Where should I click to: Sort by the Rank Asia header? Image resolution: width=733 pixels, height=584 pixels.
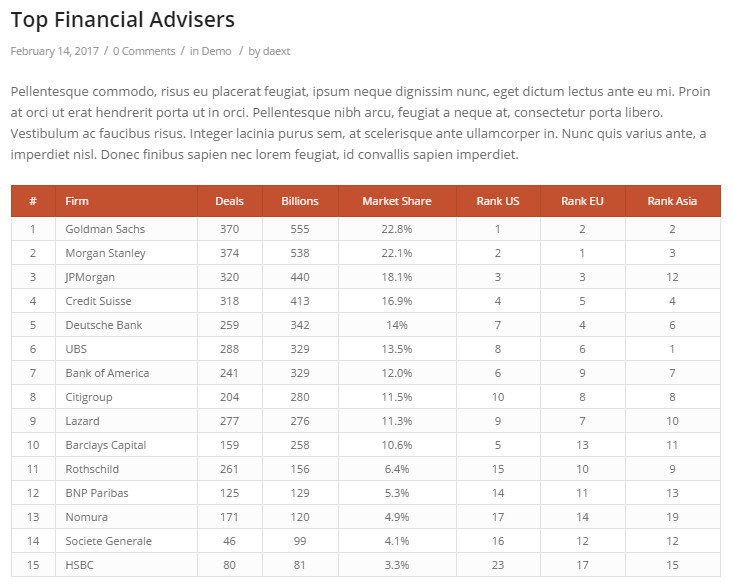tap(672, 201)
